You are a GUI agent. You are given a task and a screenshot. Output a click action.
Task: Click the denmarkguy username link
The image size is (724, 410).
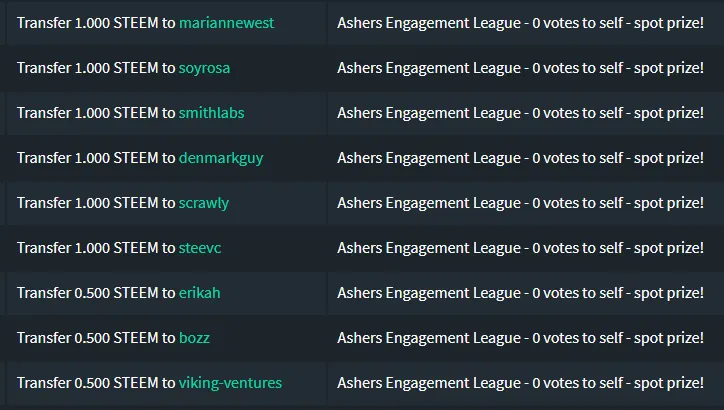[221, 158]
